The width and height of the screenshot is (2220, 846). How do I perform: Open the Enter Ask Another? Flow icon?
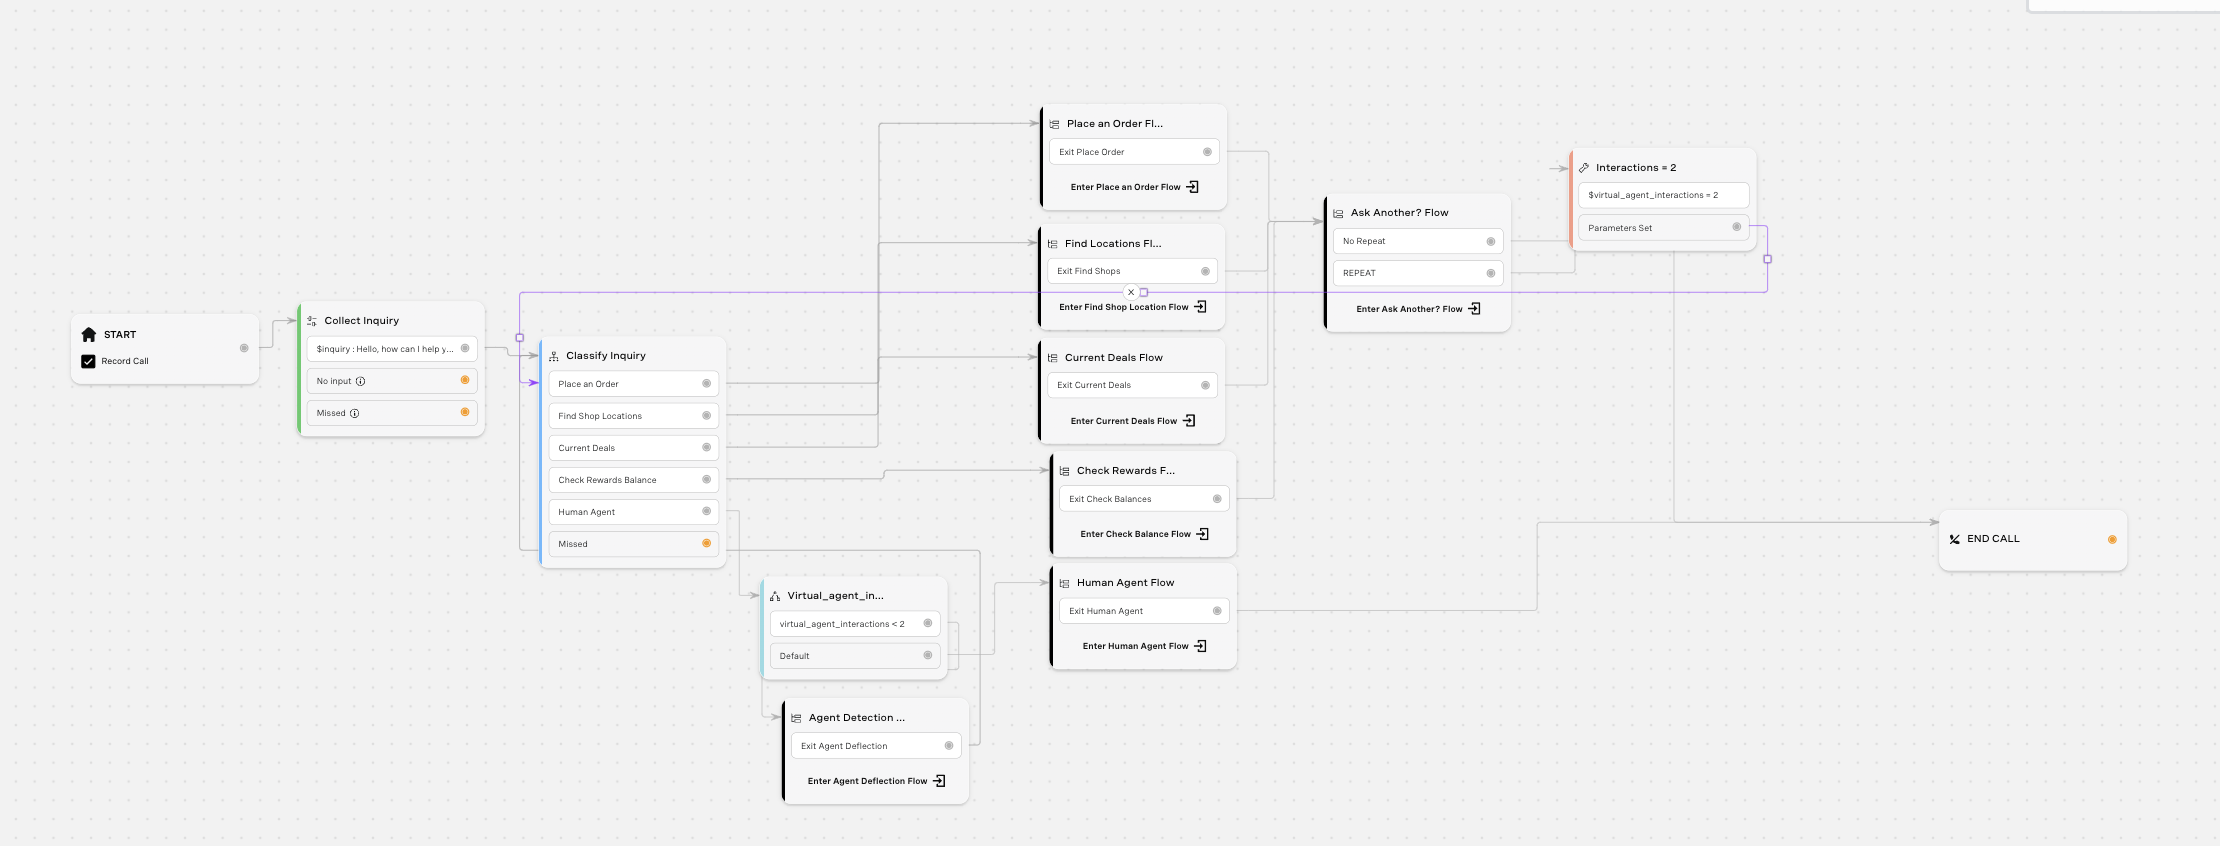click(1474, 309)
